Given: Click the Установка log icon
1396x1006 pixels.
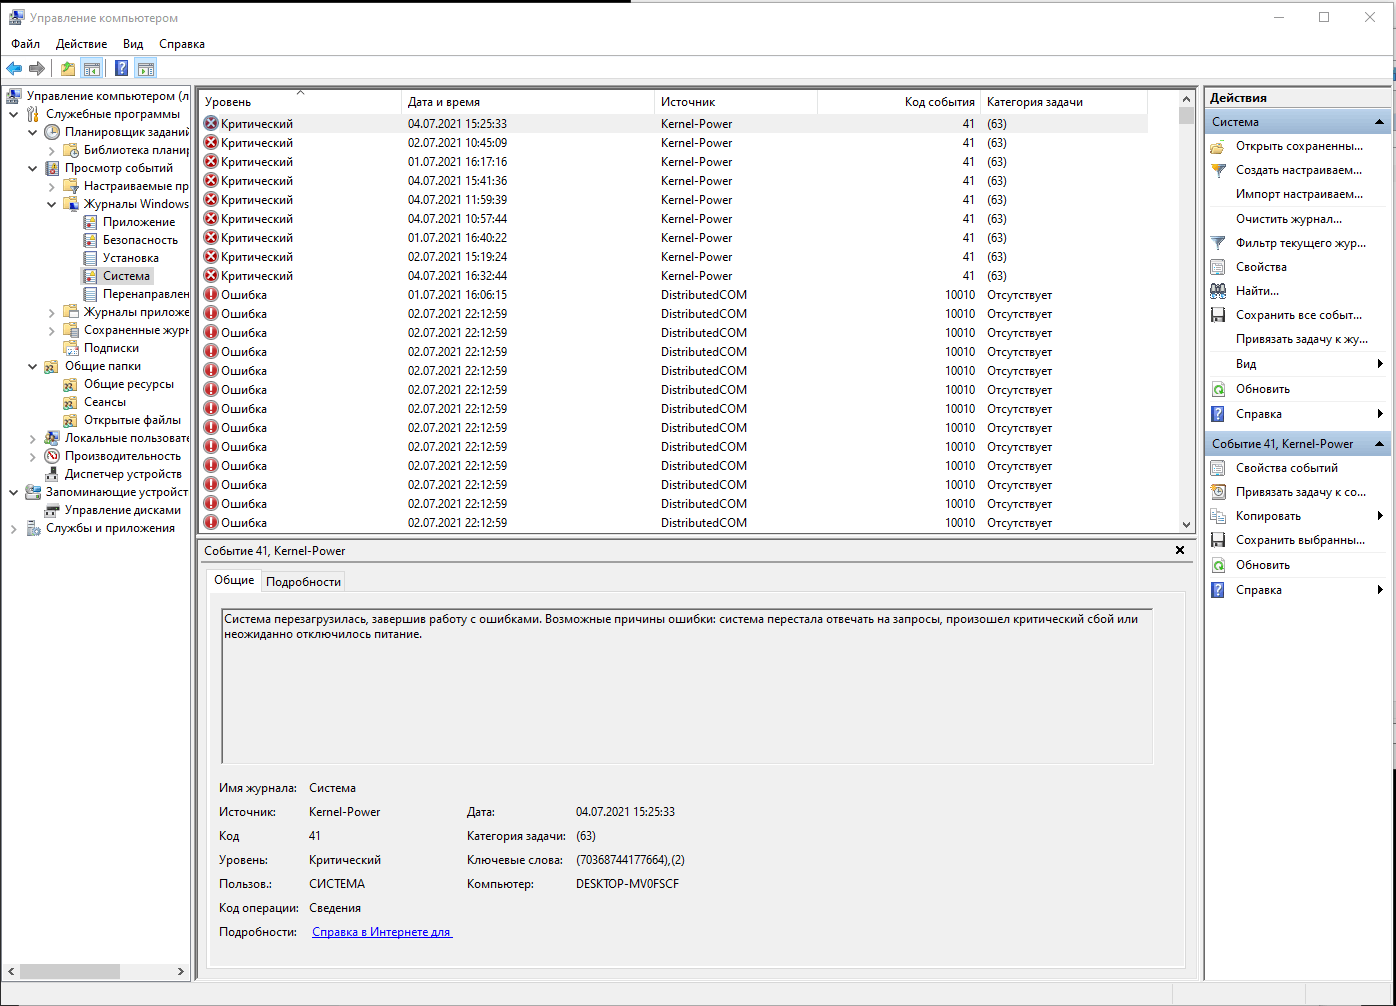Looking at the screenshot, I should tap(90, 258).
